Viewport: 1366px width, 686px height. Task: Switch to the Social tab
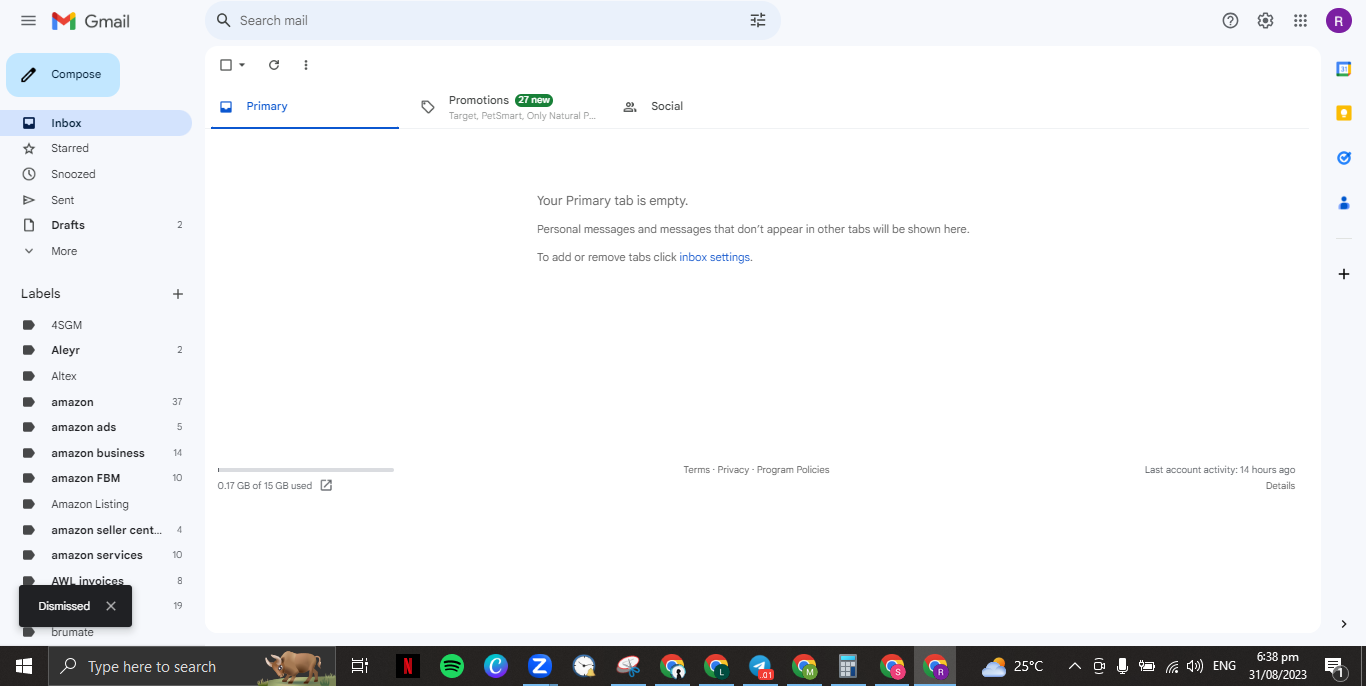click(667, 106)
